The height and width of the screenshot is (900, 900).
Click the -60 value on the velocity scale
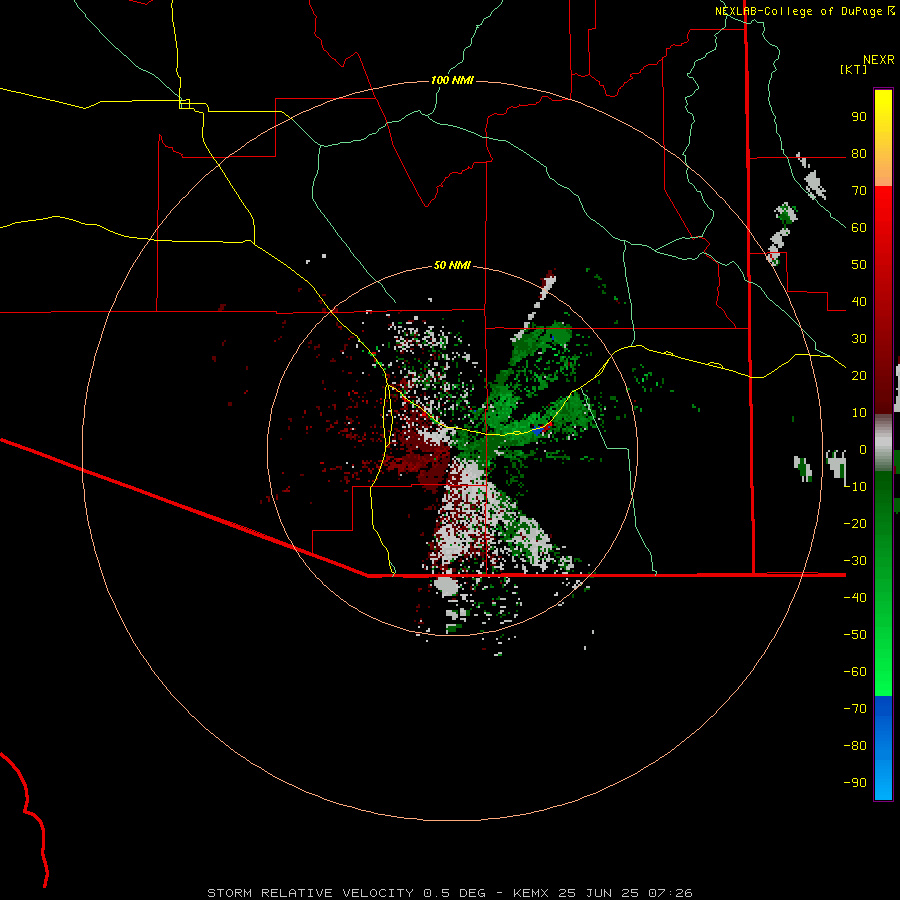[x=855, y=672]
